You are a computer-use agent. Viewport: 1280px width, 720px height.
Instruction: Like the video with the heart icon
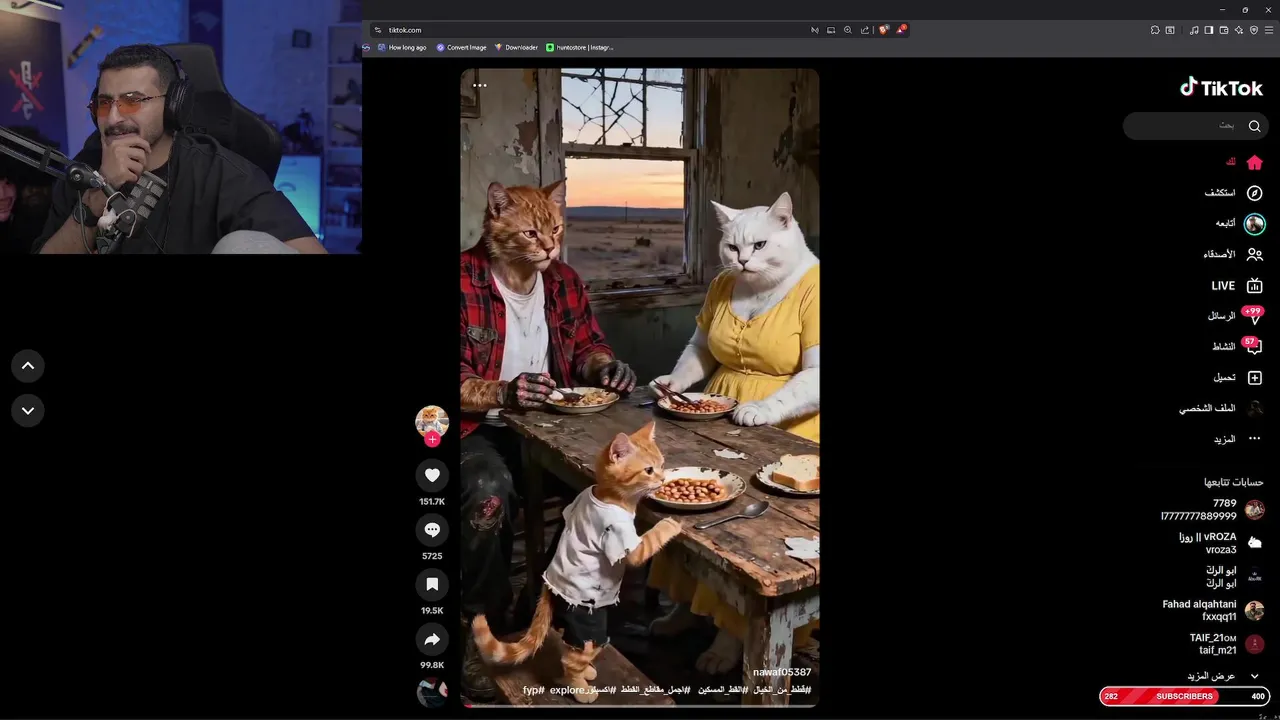[x=432, y=475]
